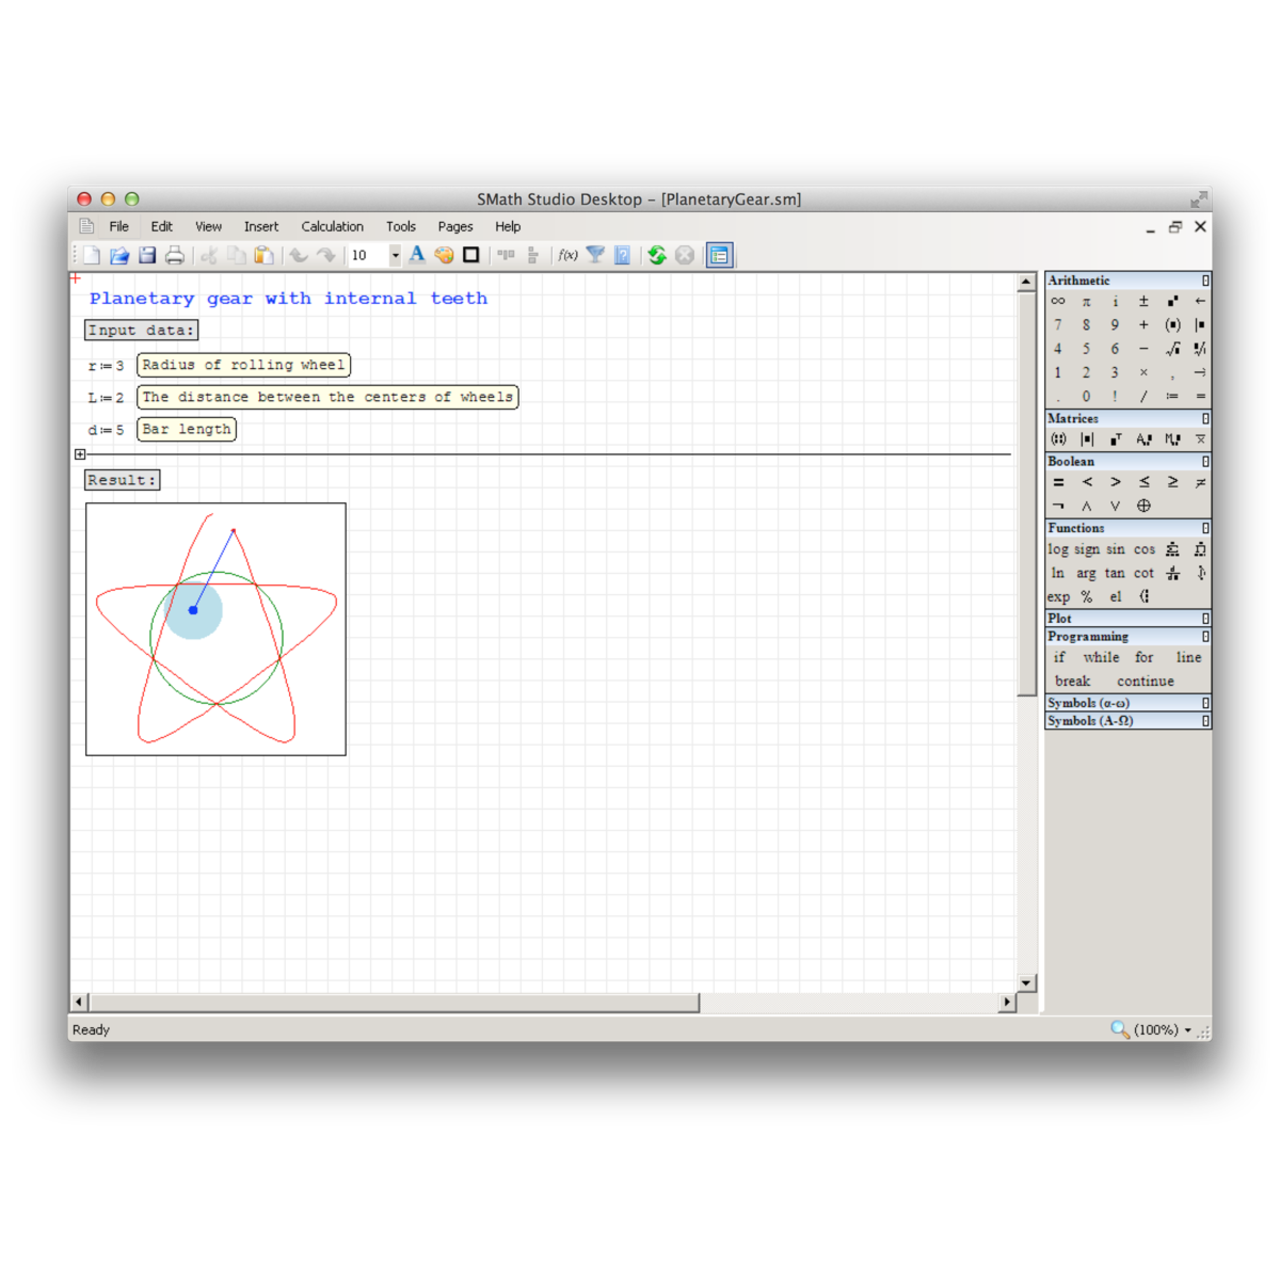The image size is (1280, 1280).
Task: Expand the Symbols (α-ω) panel
Action: pos(1205,703)
